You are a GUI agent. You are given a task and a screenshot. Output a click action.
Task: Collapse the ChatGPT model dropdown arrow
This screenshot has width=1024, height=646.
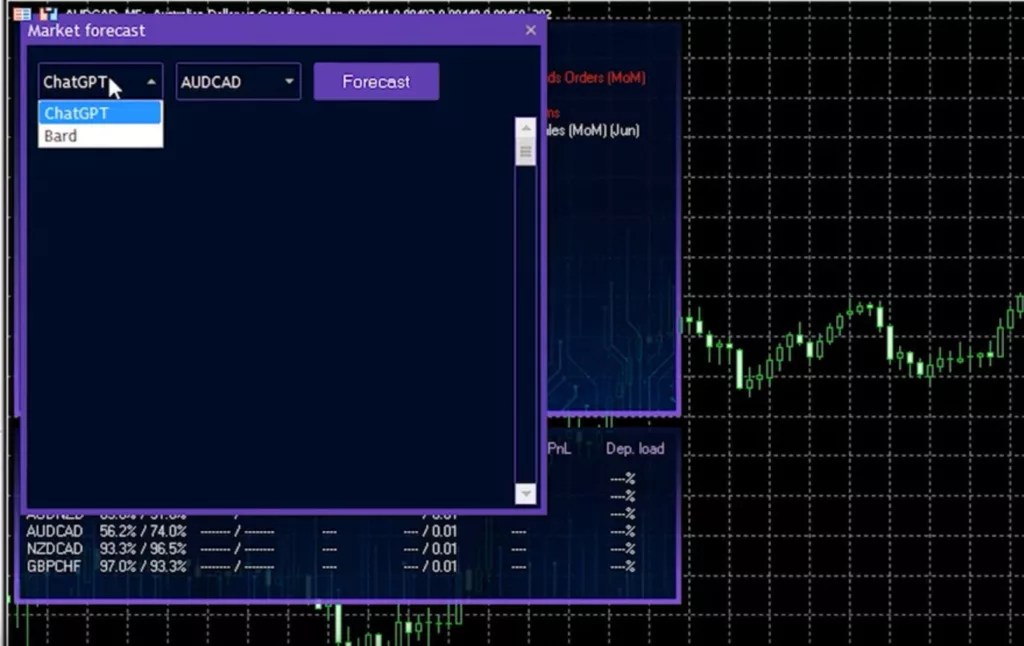151,82
